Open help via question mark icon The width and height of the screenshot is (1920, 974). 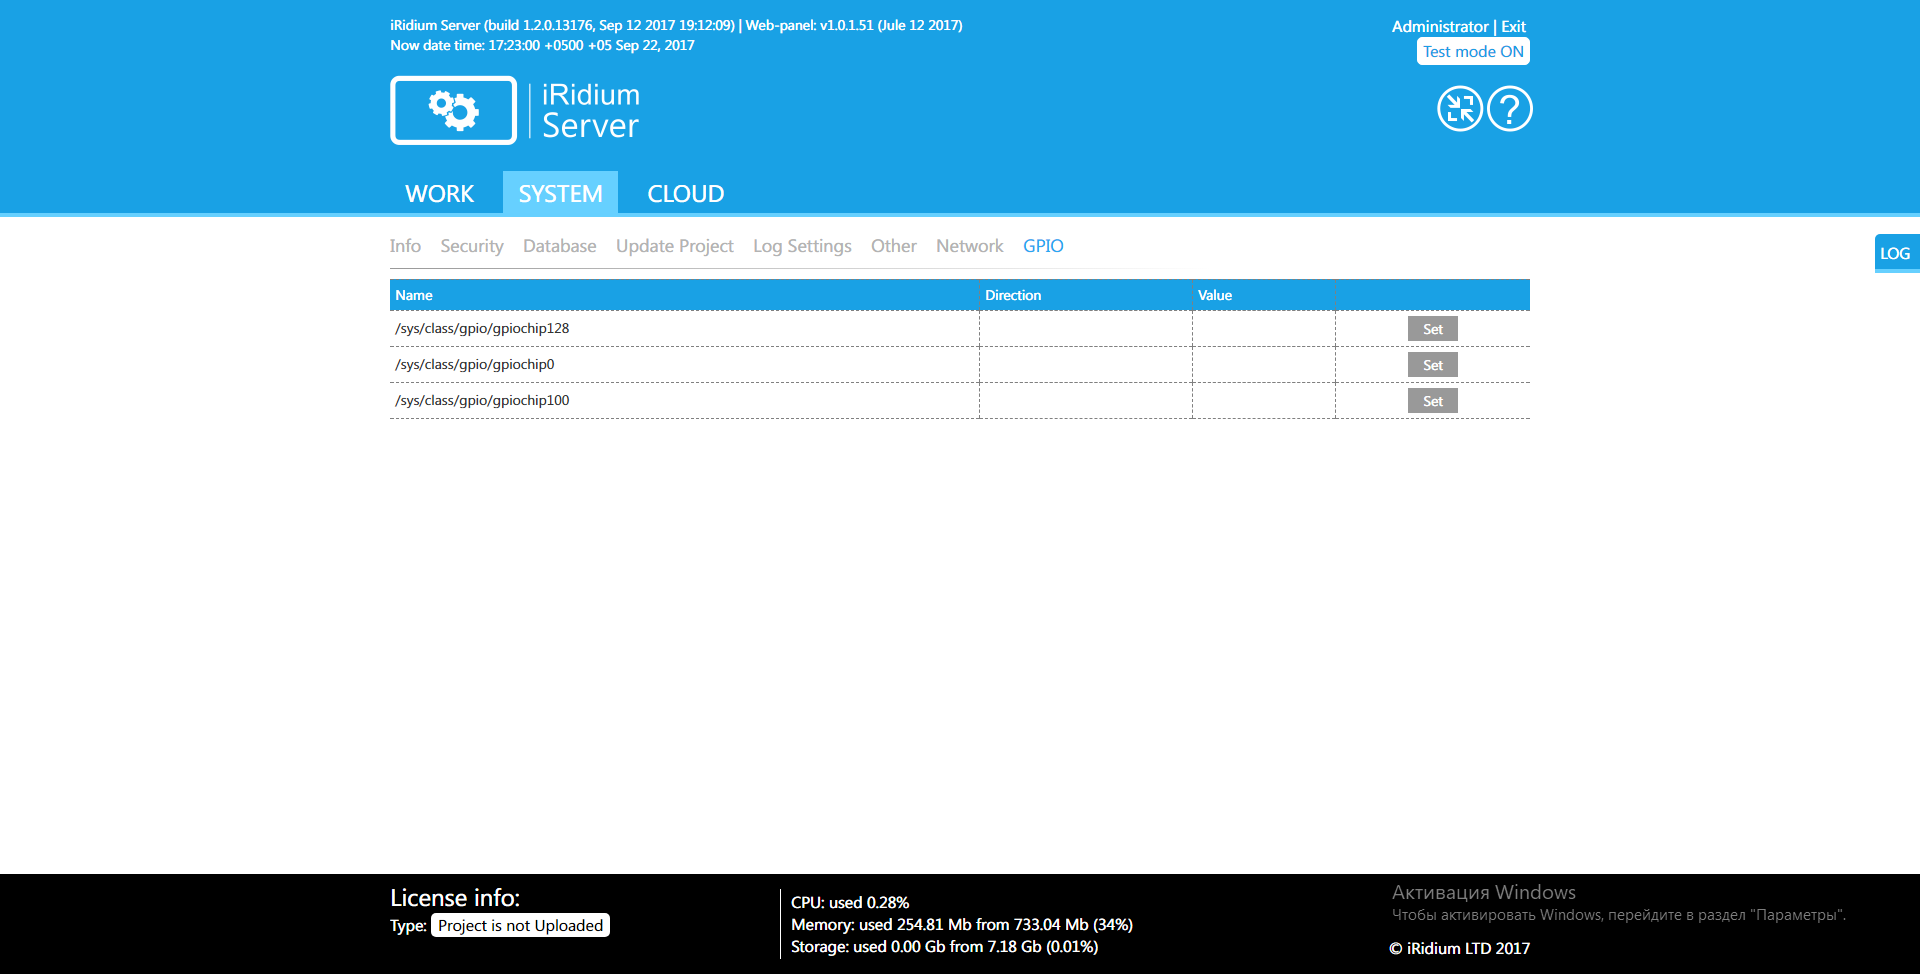pyautogui.click(x=1509, y=109)
